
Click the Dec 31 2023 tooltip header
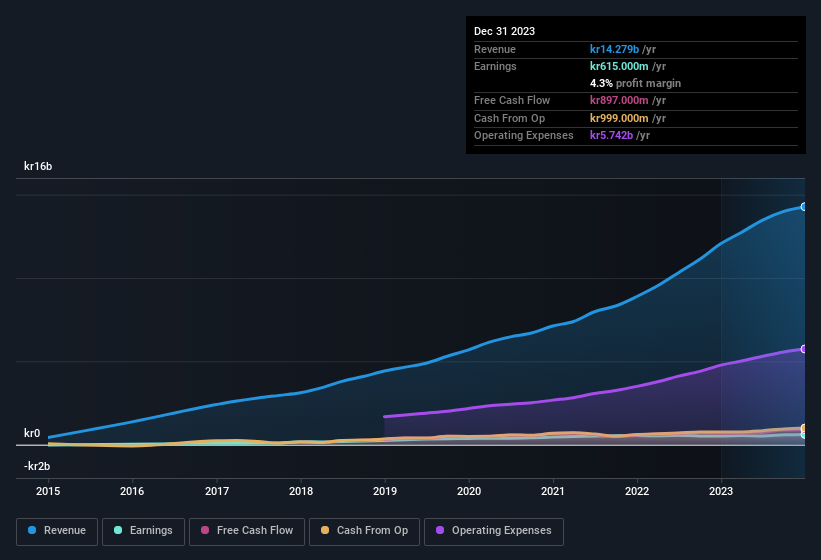[x=504, y=31]
